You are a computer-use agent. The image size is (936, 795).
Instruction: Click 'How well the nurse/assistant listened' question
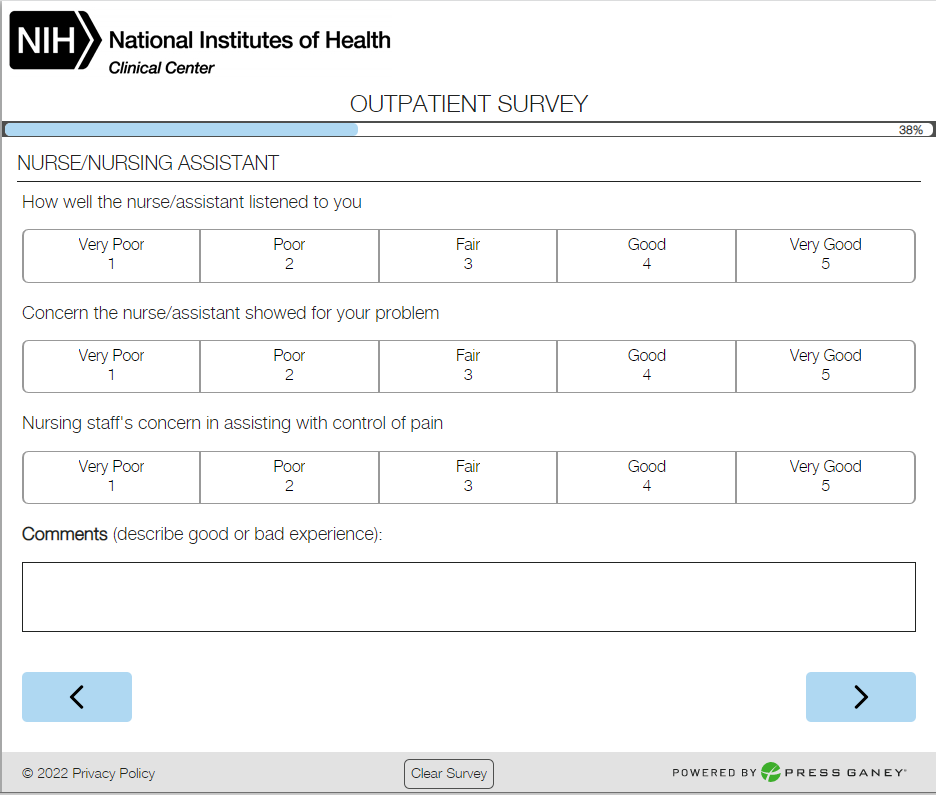192,202
